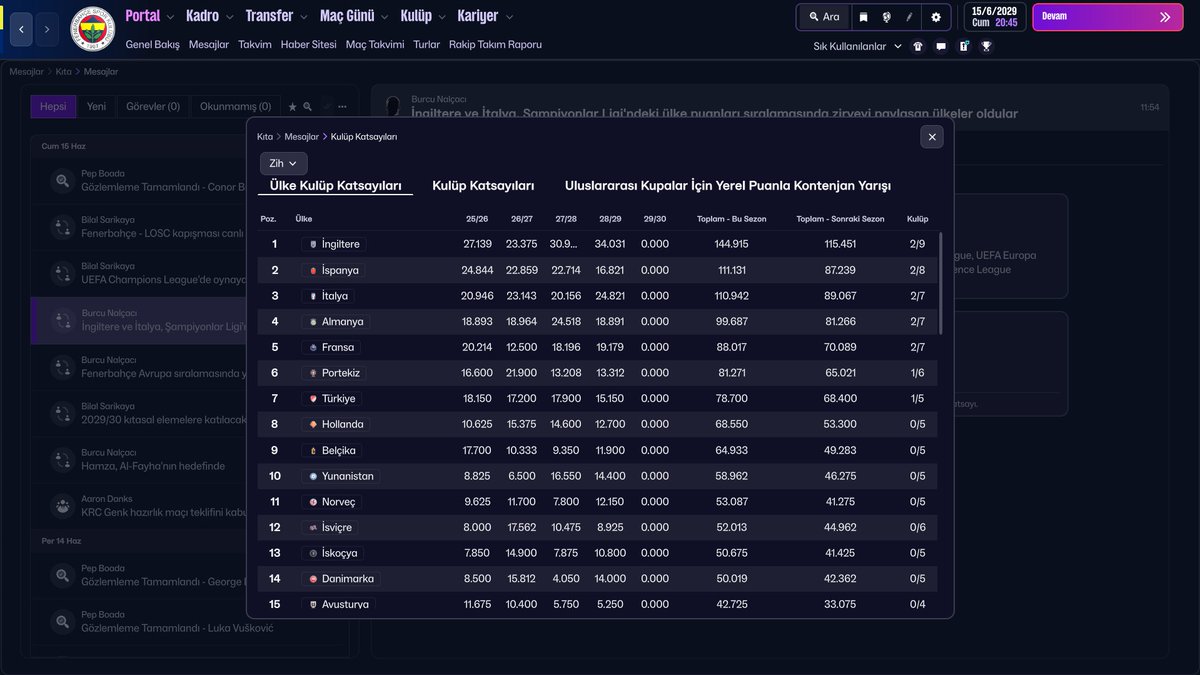This screenshot has height=675, width=1200.
Task: Open Uluslararası Kupalar İçin Yerel Puanla tab
Action: tap(728, 186)
